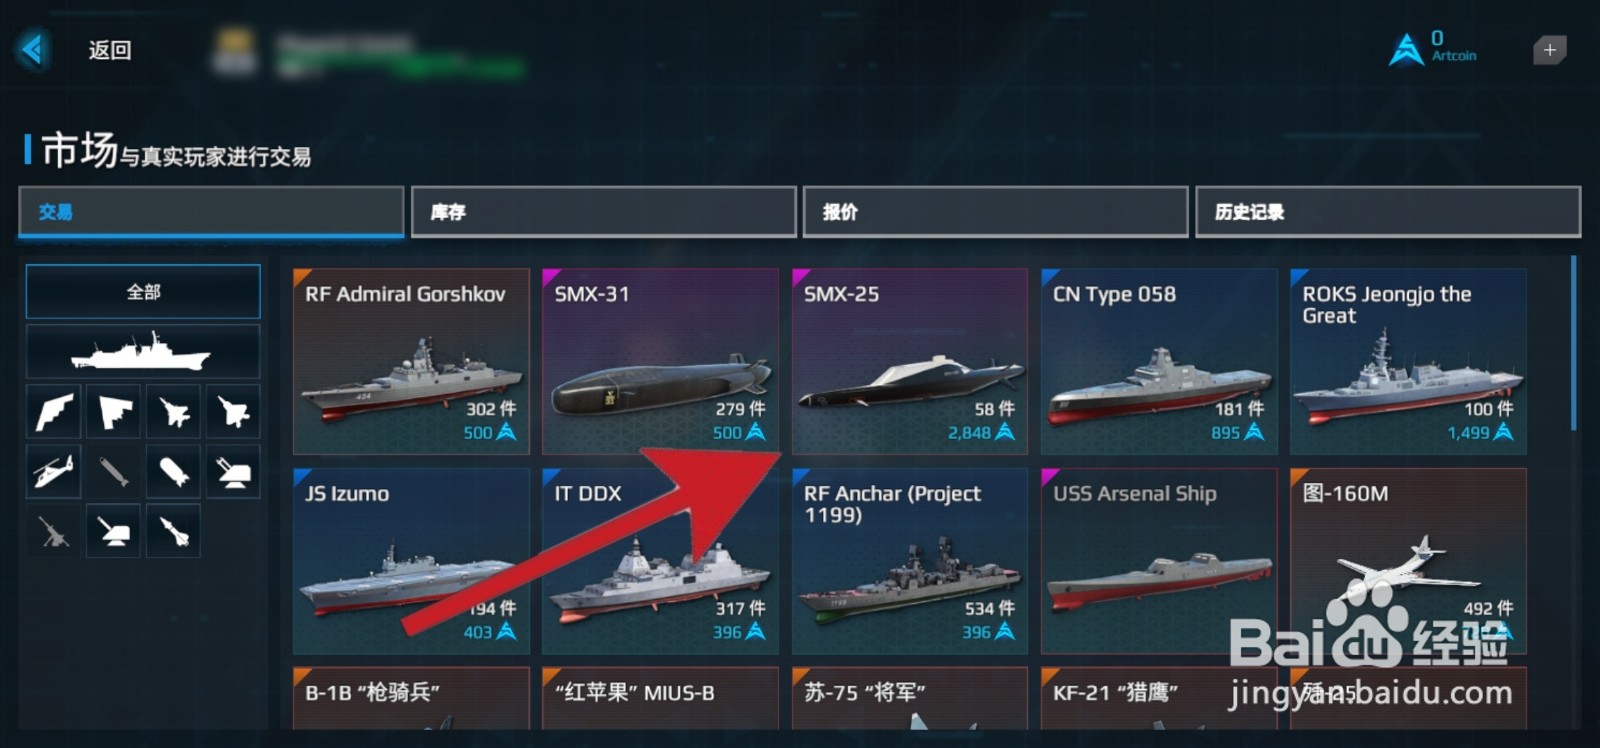Image resolution: width=1600 pixels, height=748 pixels.
Task: Select the JS Izumo carrier card
Action: pos(411,561)
